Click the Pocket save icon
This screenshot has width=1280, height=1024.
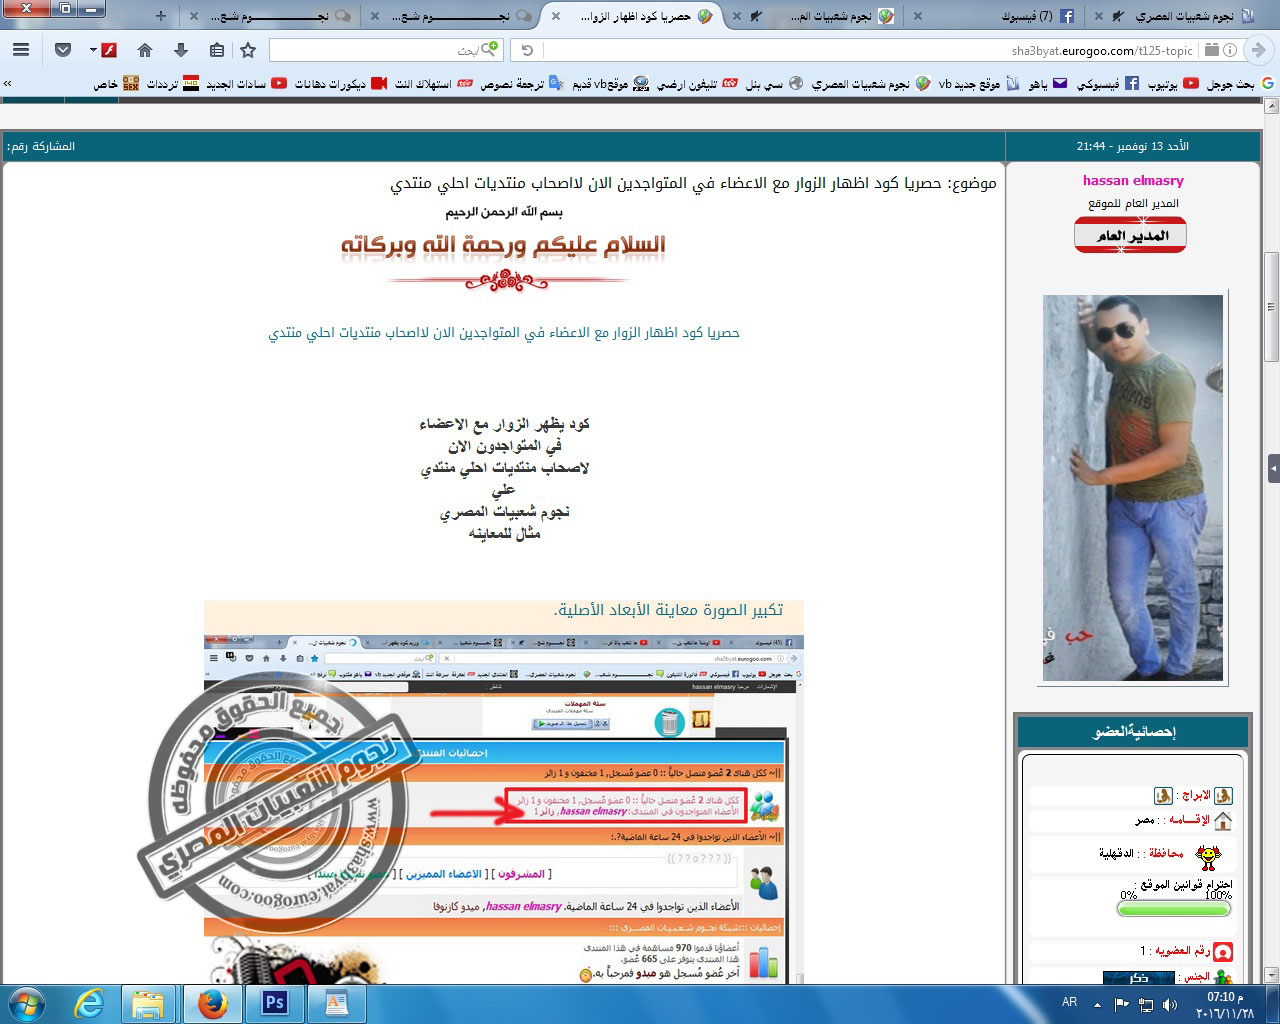tap(63, 50)
